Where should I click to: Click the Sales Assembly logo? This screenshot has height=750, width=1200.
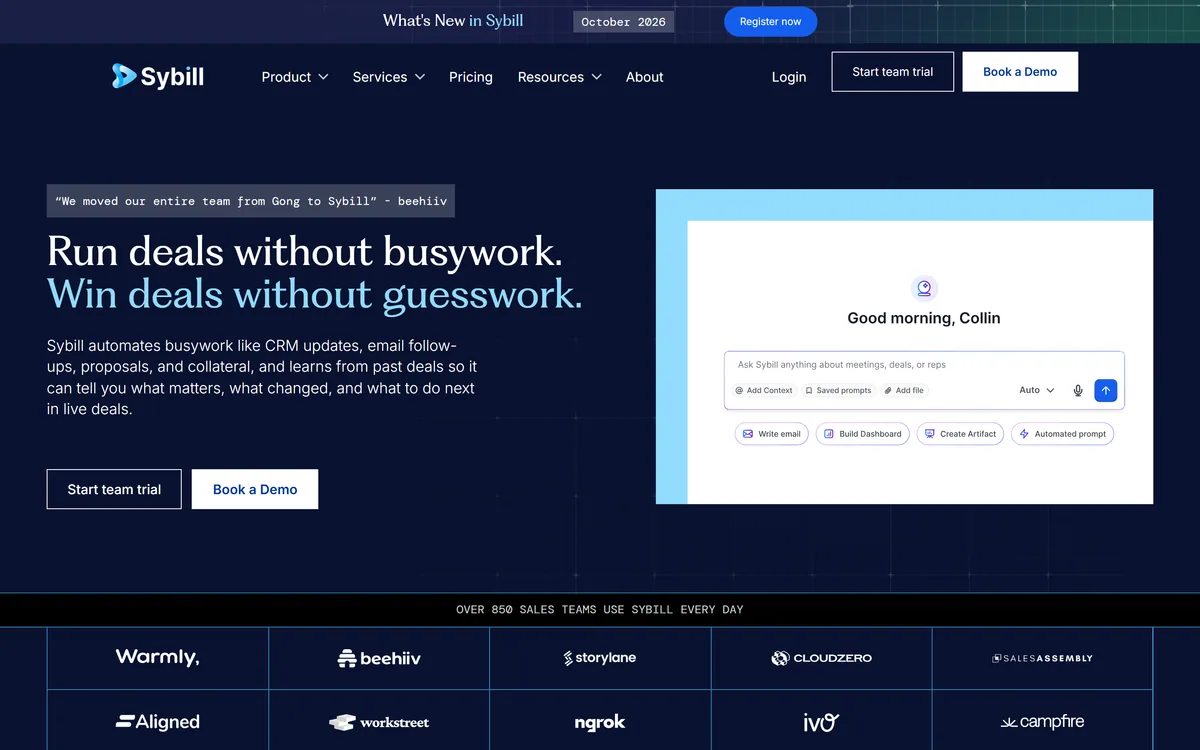(1042, 658)
